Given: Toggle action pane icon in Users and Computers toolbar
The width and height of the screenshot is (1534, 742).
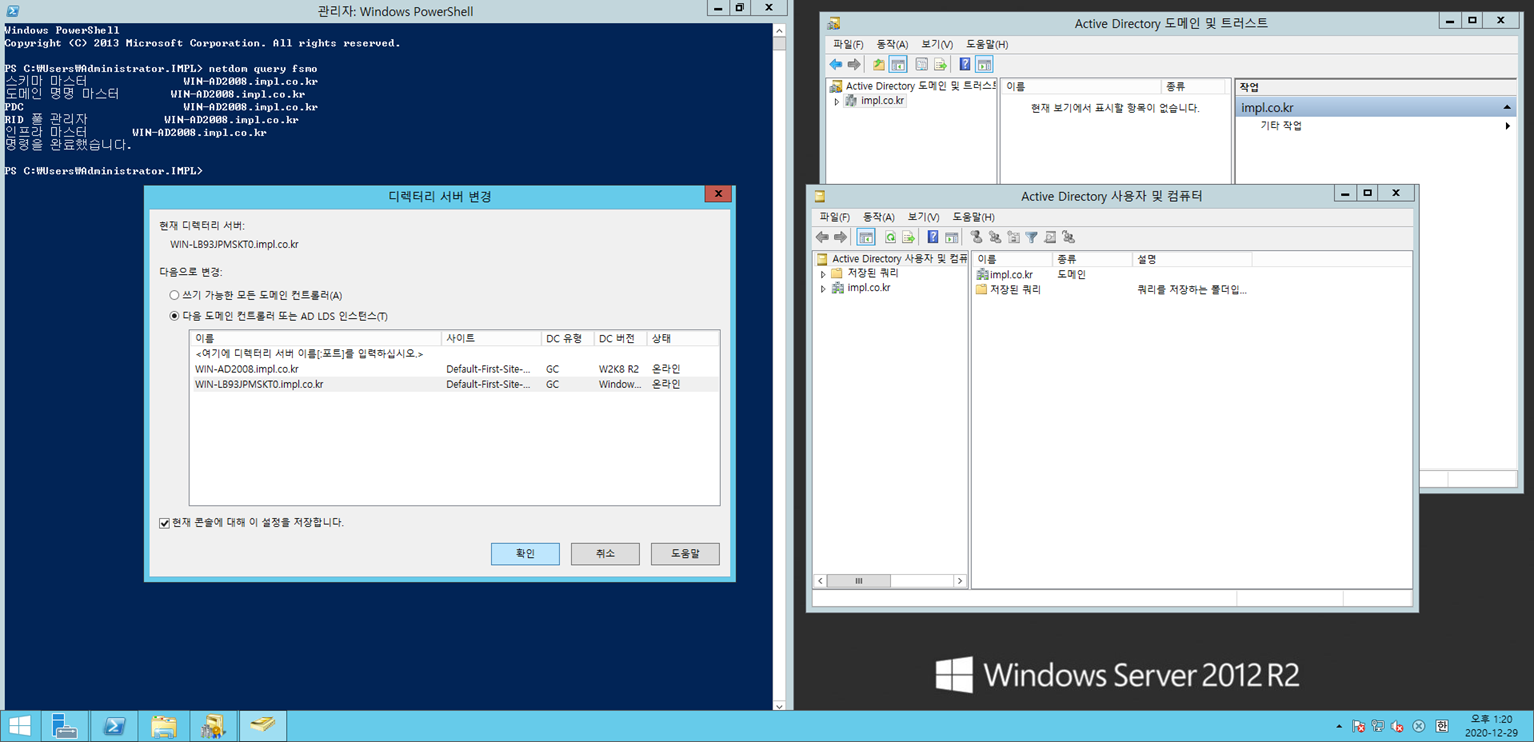Looking at the screenshot, I should pyautogui.click(x=952, y=237).
